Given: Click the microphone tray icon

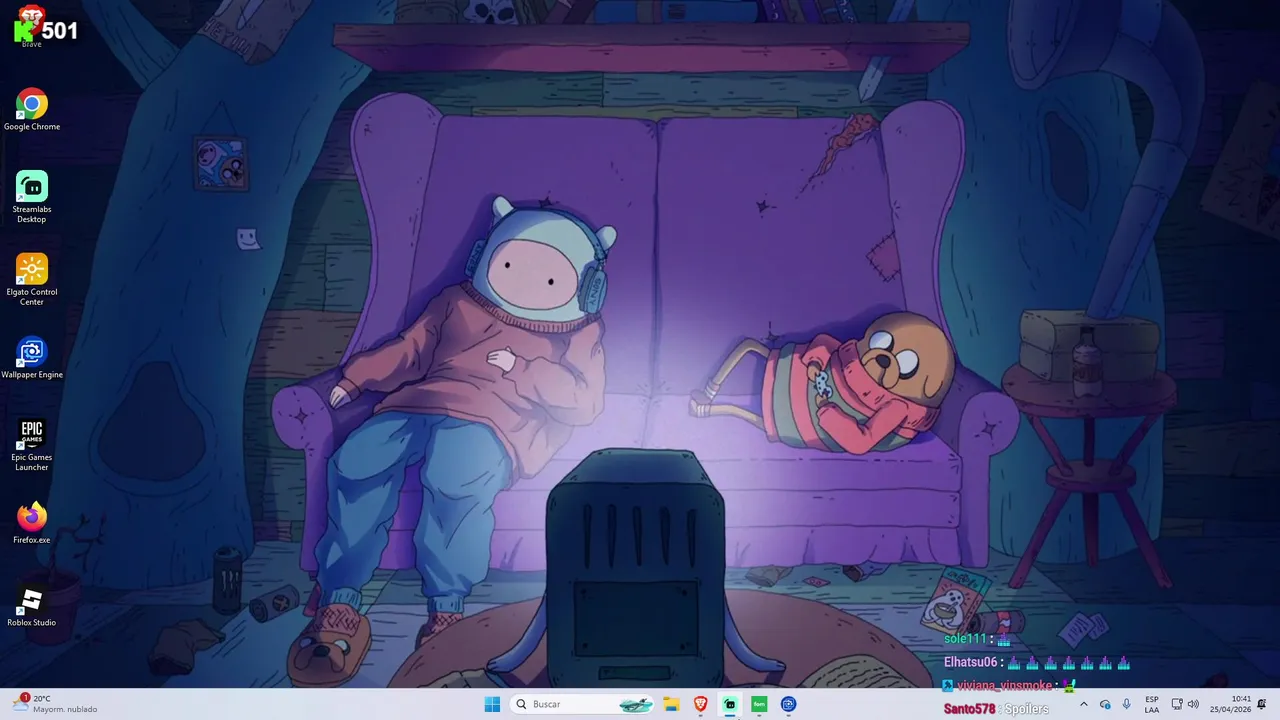Looking at the screenshot, I should point(1127,704).
